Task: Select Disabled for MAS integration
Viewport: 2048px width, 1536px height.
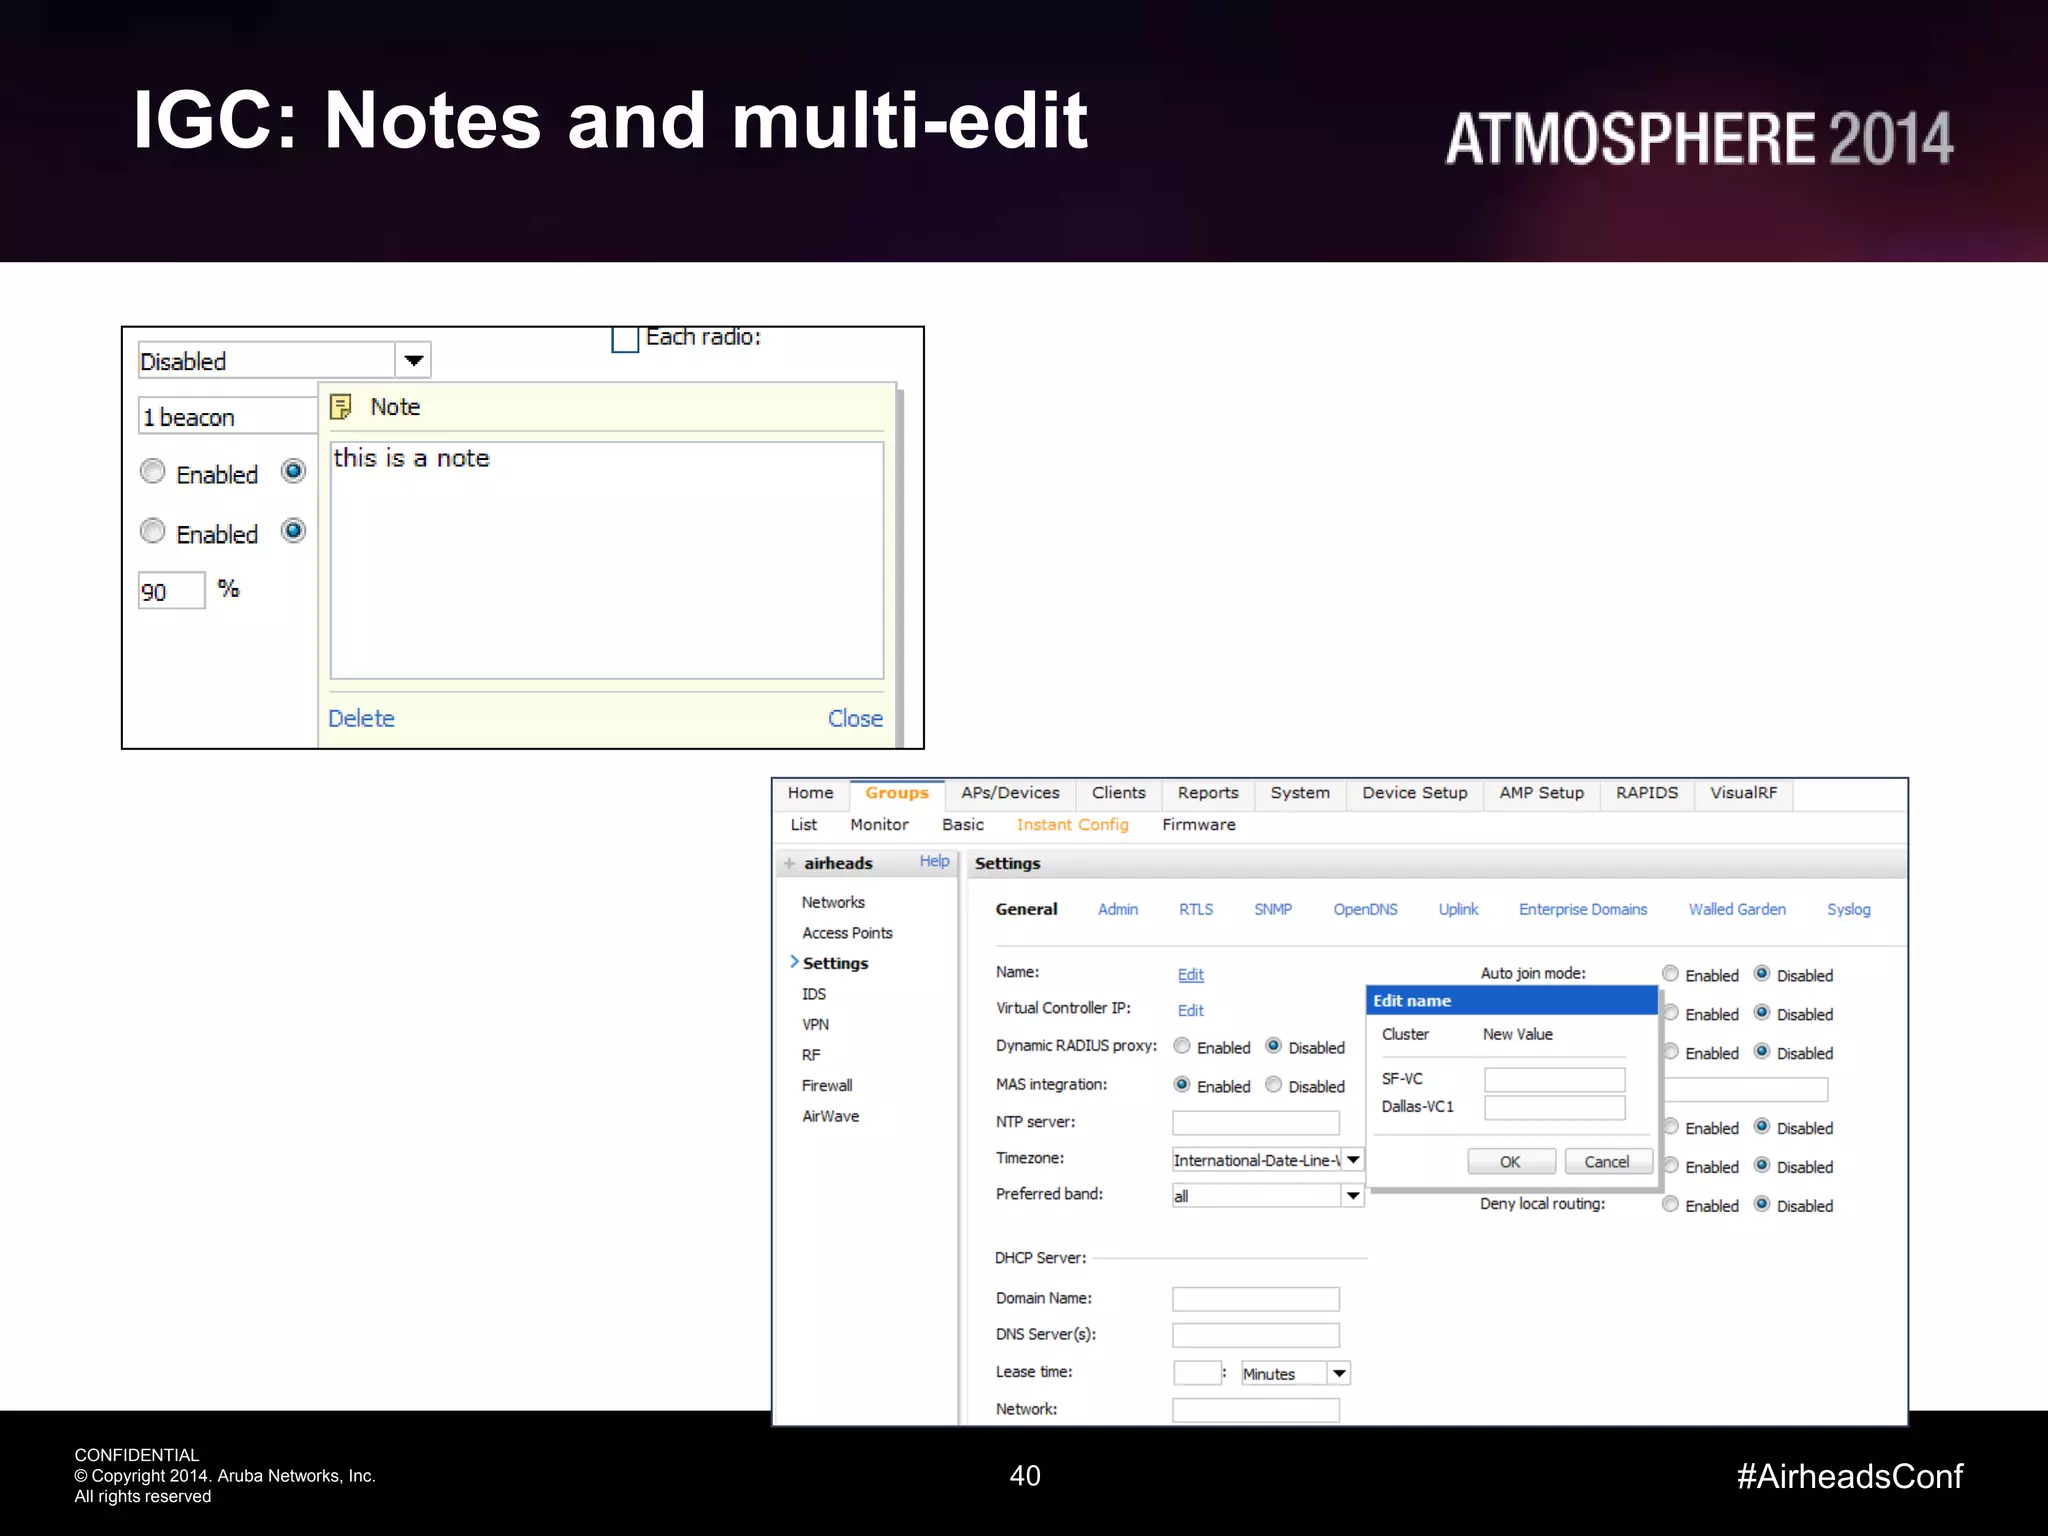Action: coord(1274,1085)
